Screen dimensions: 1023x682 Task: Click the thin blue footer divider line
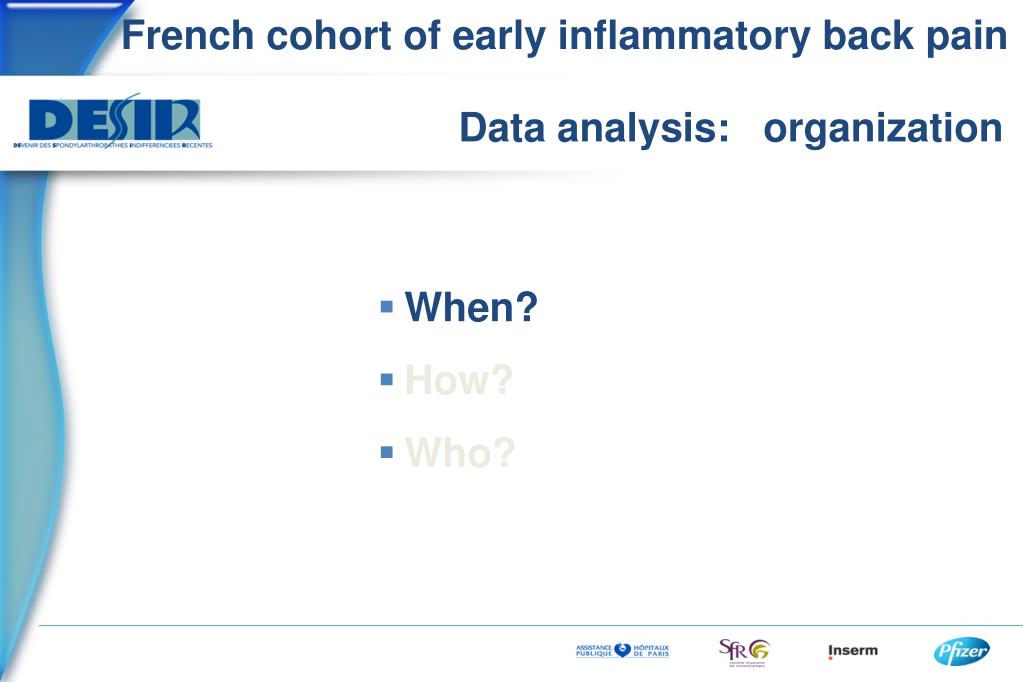[530, 625]
